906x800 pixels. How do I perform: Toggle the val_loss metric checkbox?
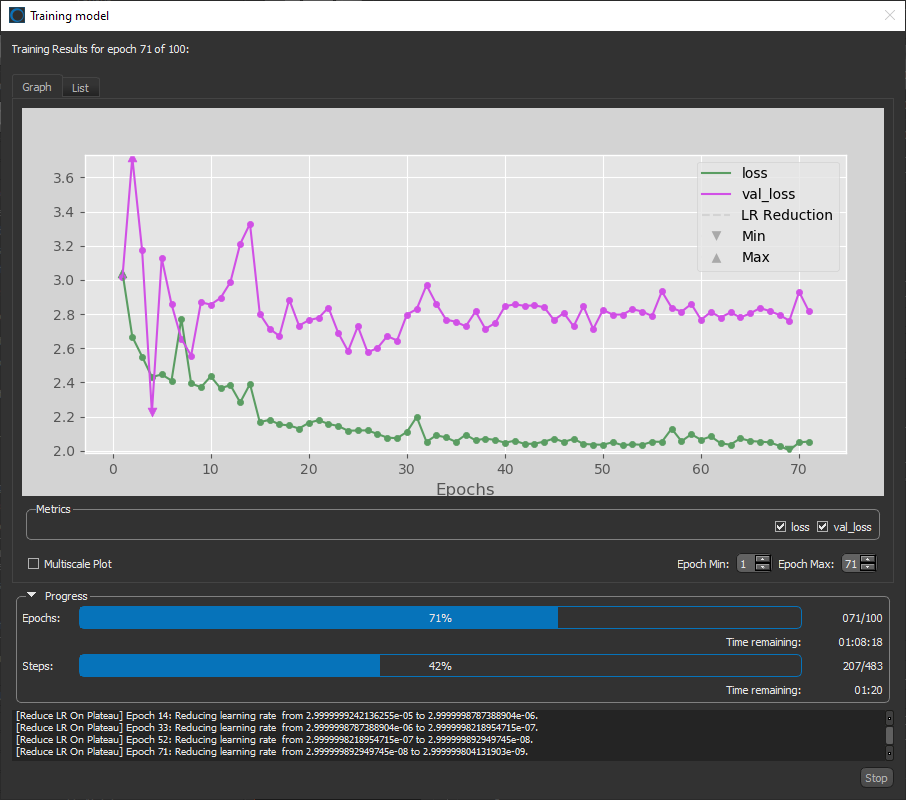(x=823, y=527)
